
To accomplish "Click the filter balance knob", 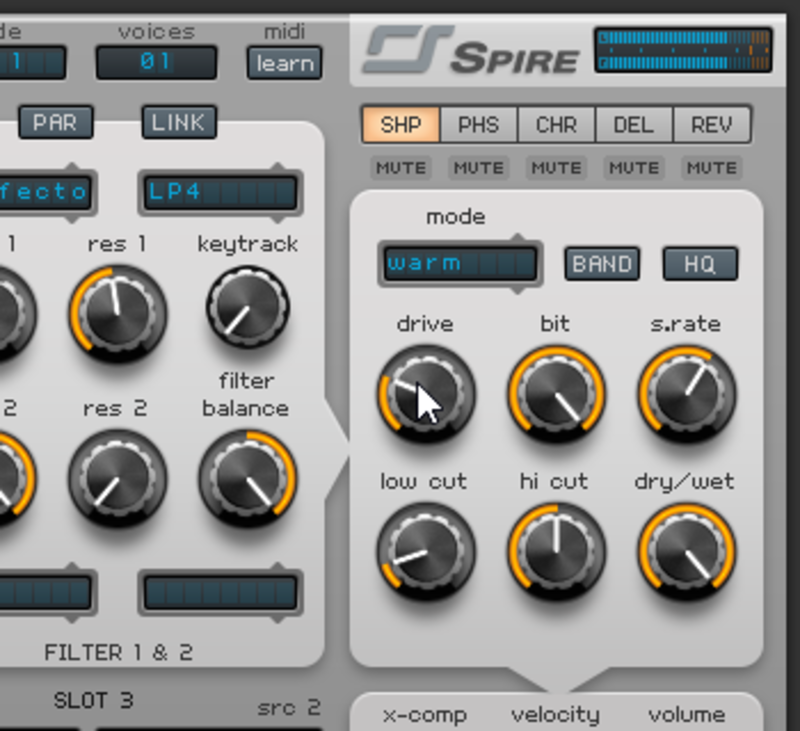I will pyautogui.click(x=248, y=477).
